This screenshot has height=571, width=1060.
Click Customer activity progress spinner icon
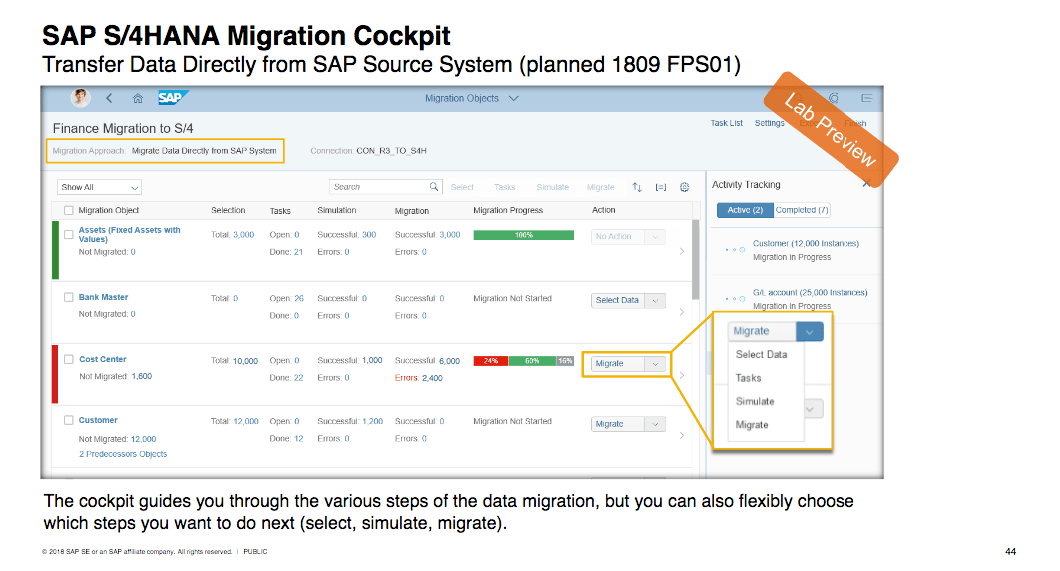(x=735, y=250)
